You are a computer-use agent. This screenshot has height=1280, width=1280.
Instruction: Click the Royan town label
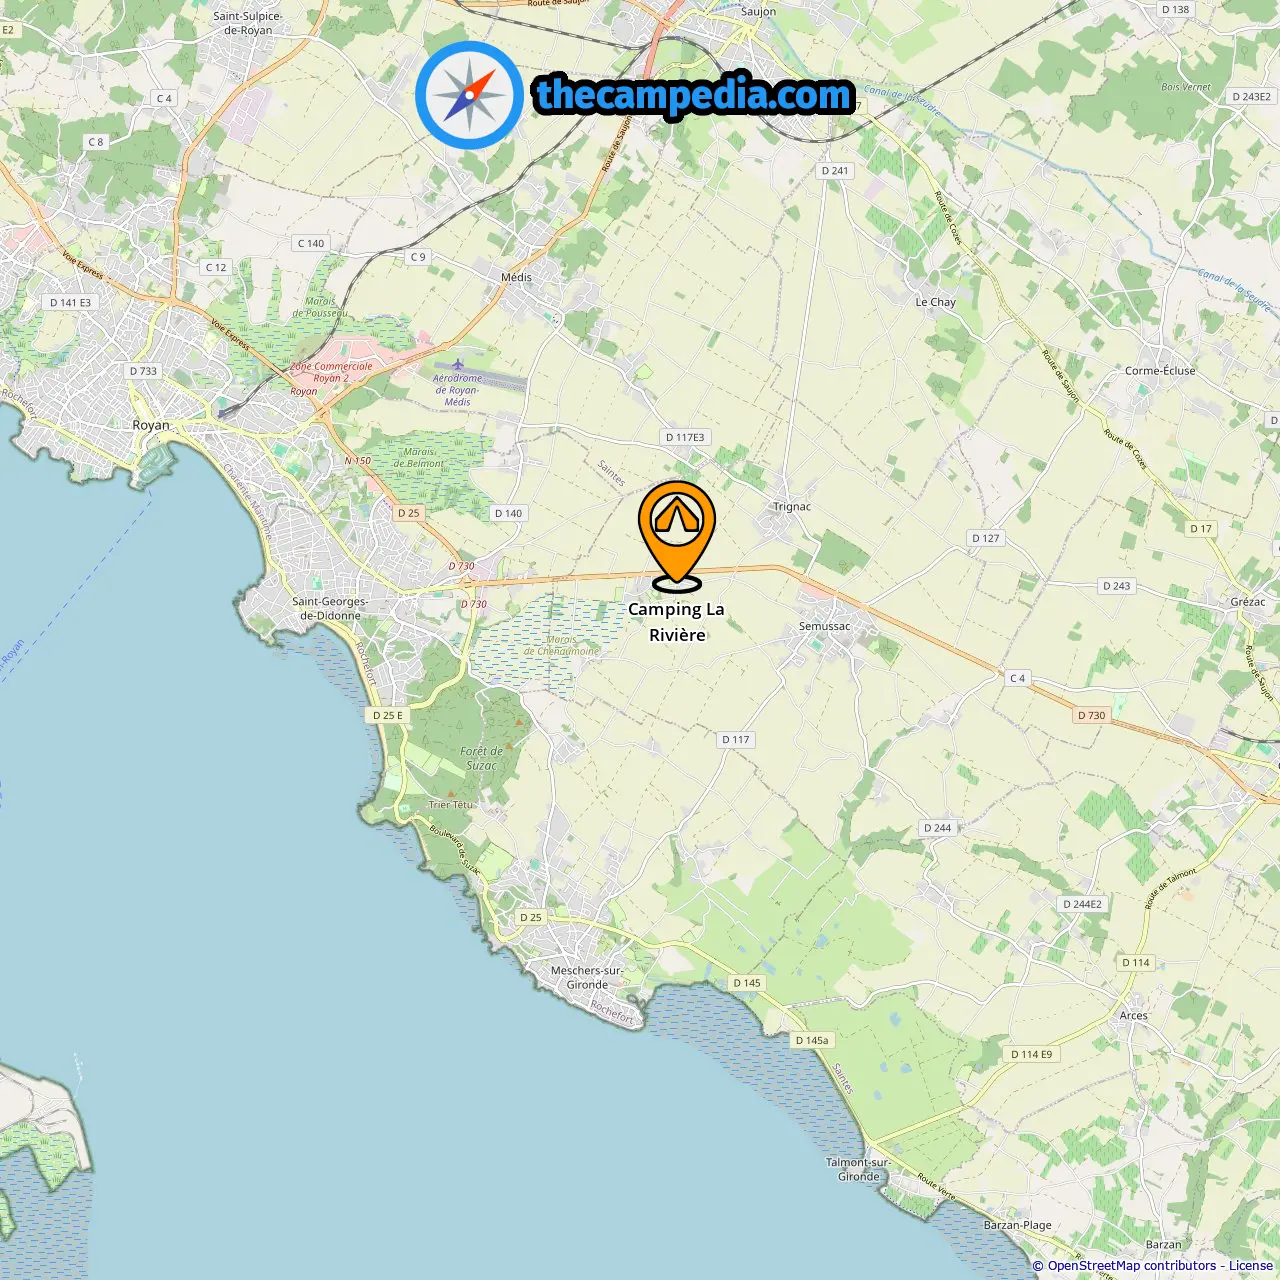[151, 425]
